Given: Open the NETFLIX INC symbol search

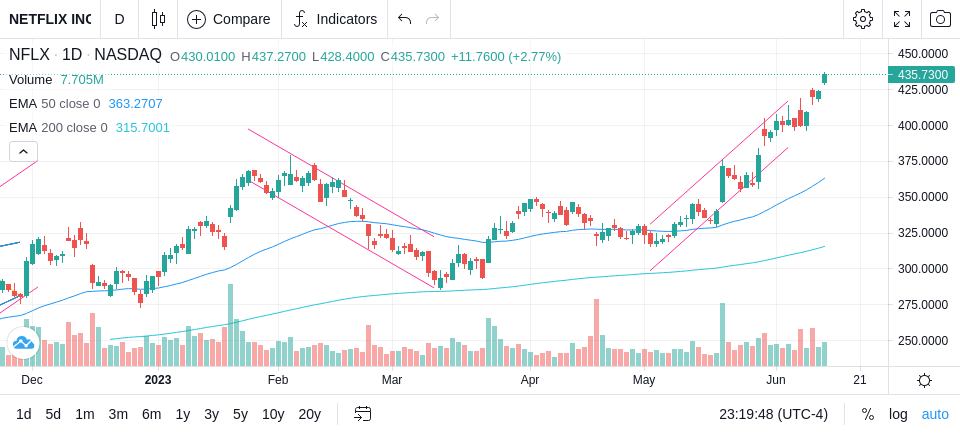Looking at the screenshot, I should pyautogui.click(x=50, y=19).
